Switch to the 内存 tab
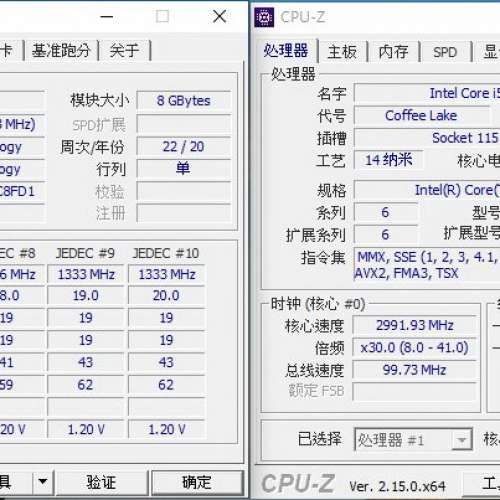Screen dimensions: 500x500 click(x=393, y=52)
